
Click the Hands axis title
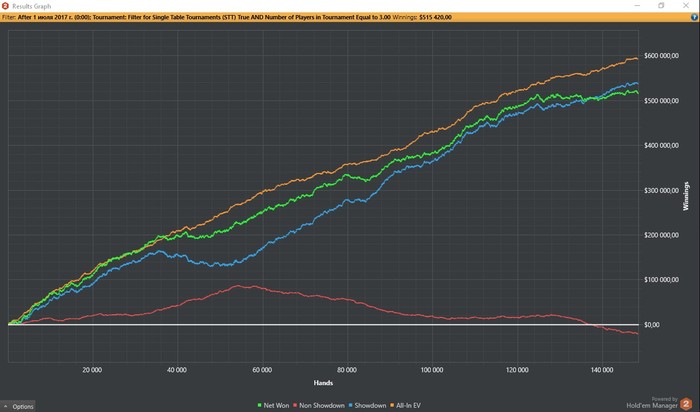323,383
